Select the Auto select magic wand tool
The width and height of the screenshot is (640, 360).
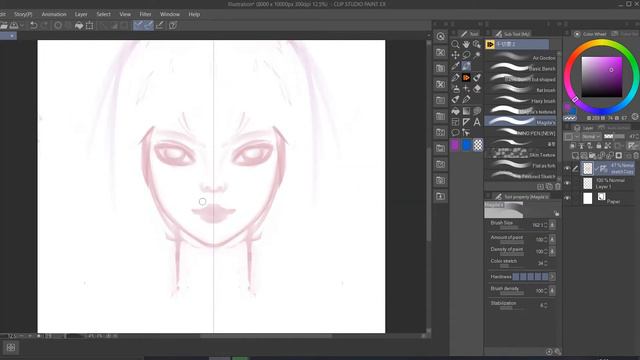point(477,55)
